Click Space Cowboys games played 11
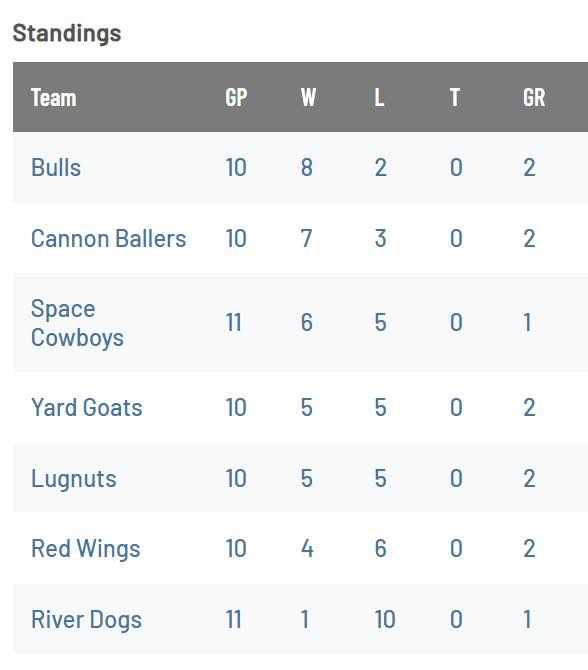 point(234,323)
